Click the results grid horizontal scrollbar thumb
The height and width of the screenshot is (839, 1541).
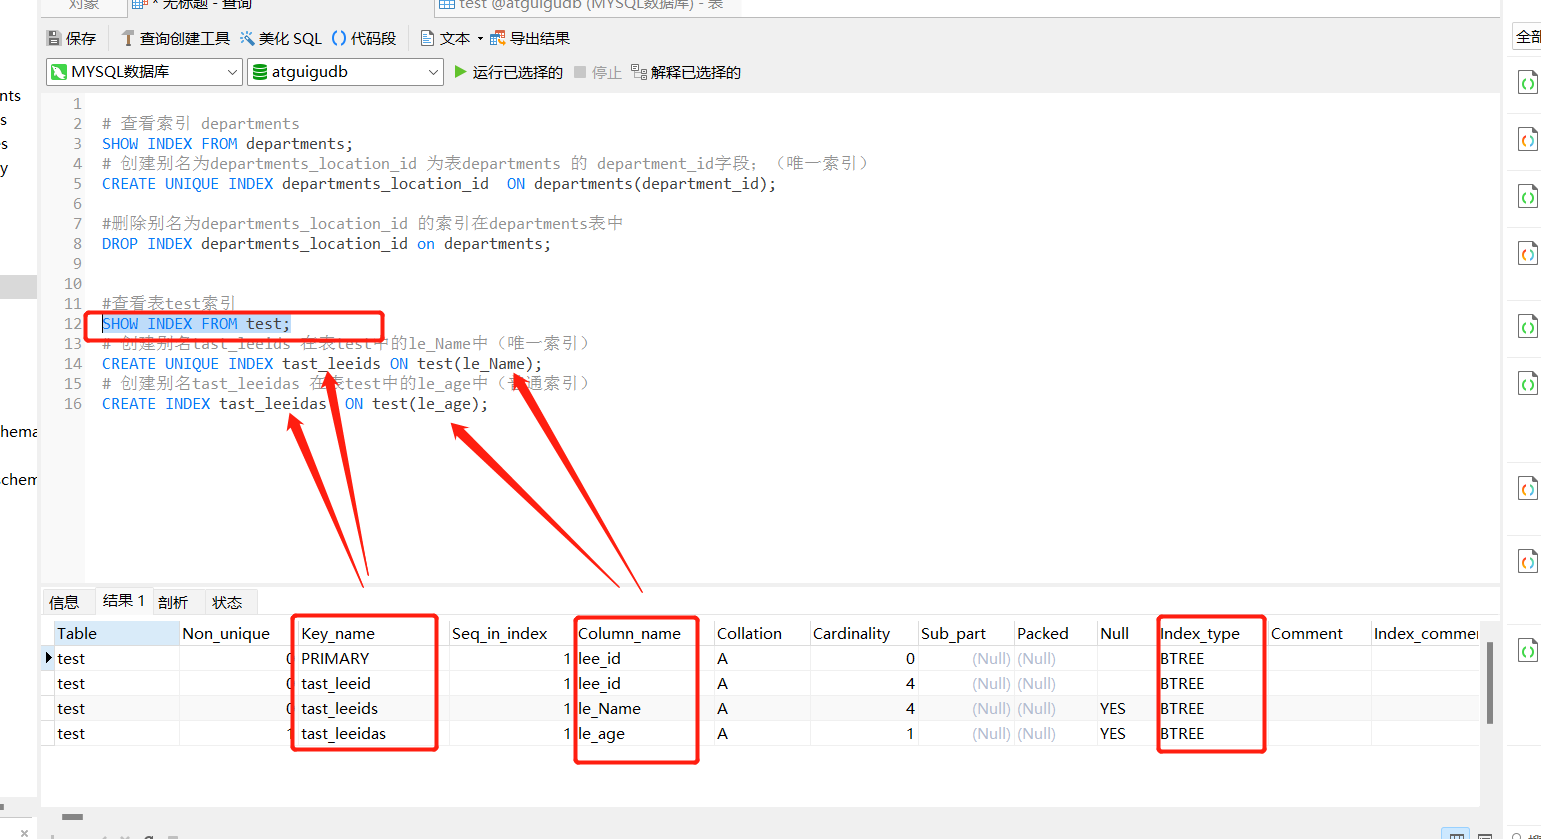click(72, 816)
